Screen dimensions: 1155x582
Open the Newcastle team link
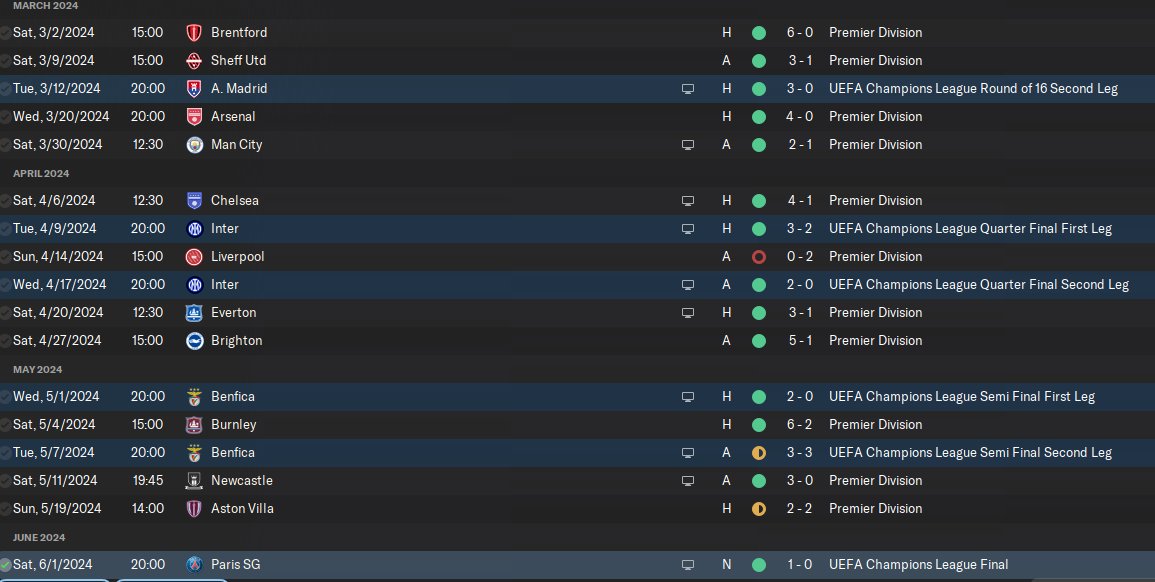242,480
